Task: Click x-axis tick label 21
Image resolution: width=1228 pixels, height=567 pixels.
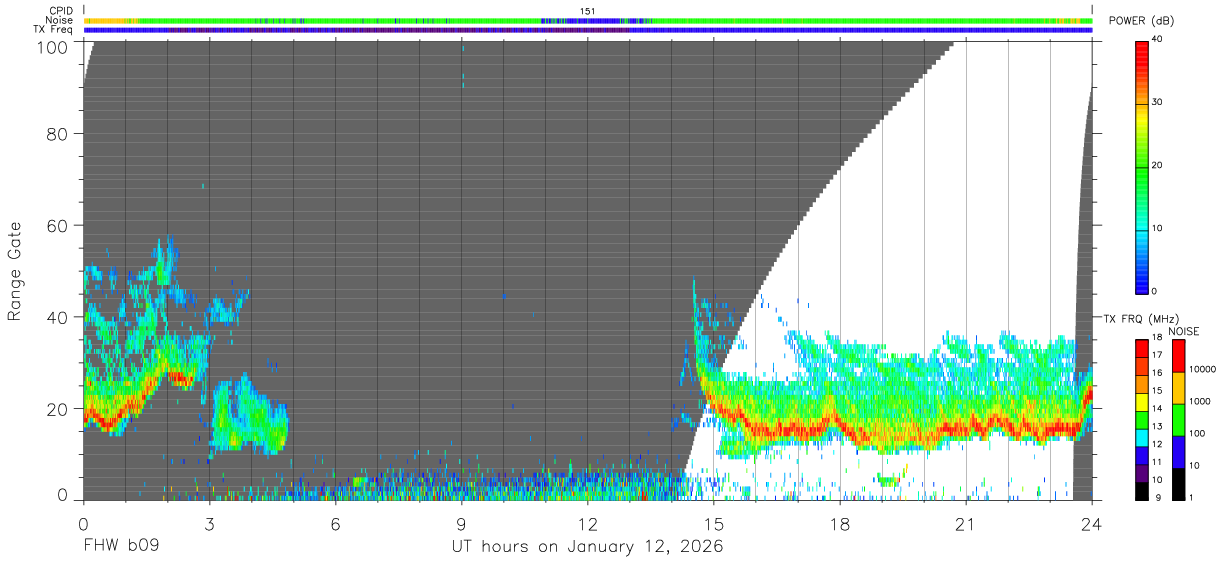Action: [966, 525]
